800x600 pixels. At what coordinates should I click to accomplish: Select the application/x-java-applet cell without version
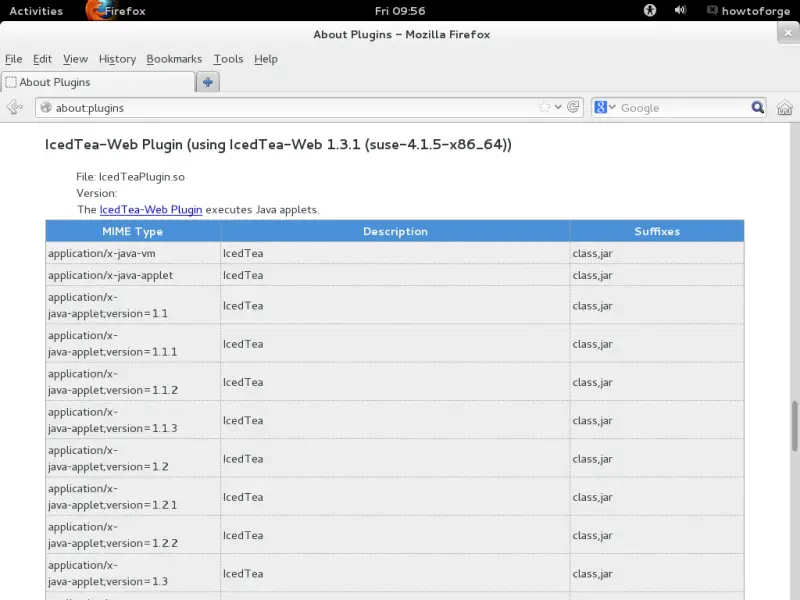point(133,275)
